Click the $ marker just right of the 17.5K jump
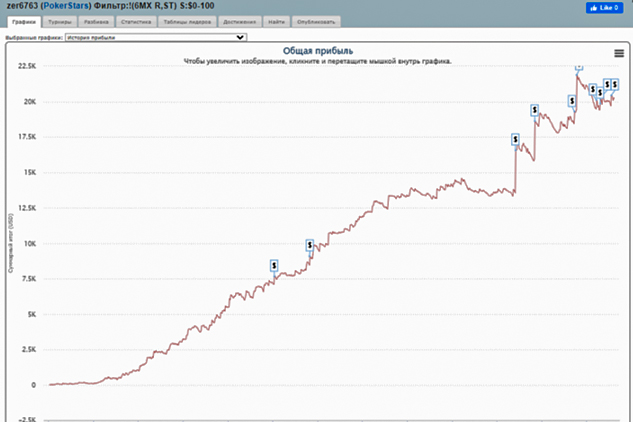Viewport: 633px width, 422px height. pos(536,109)
